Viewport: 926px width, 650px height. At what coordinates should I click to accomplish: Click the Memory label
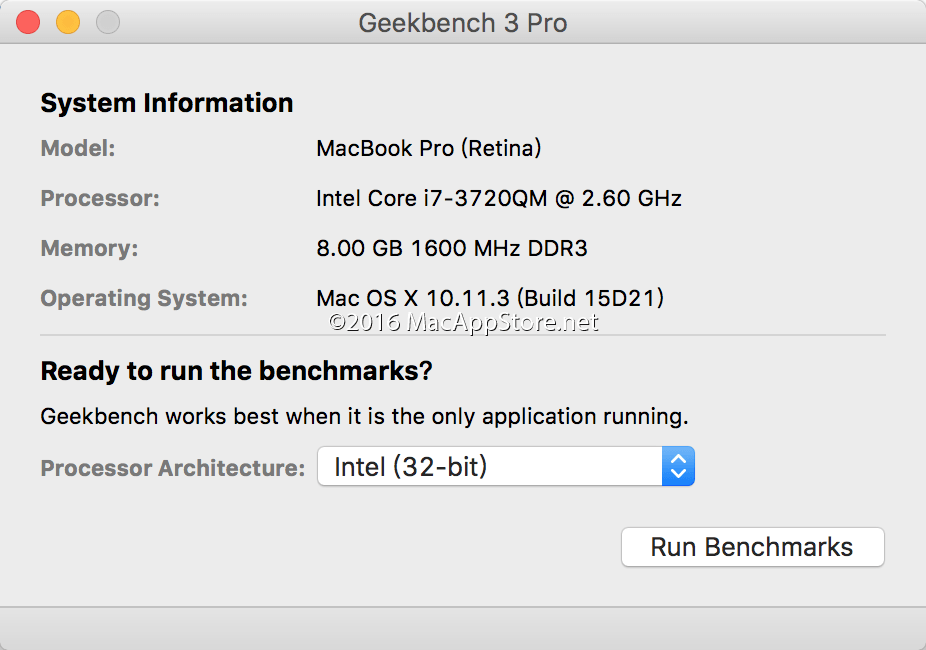(89, 249)
